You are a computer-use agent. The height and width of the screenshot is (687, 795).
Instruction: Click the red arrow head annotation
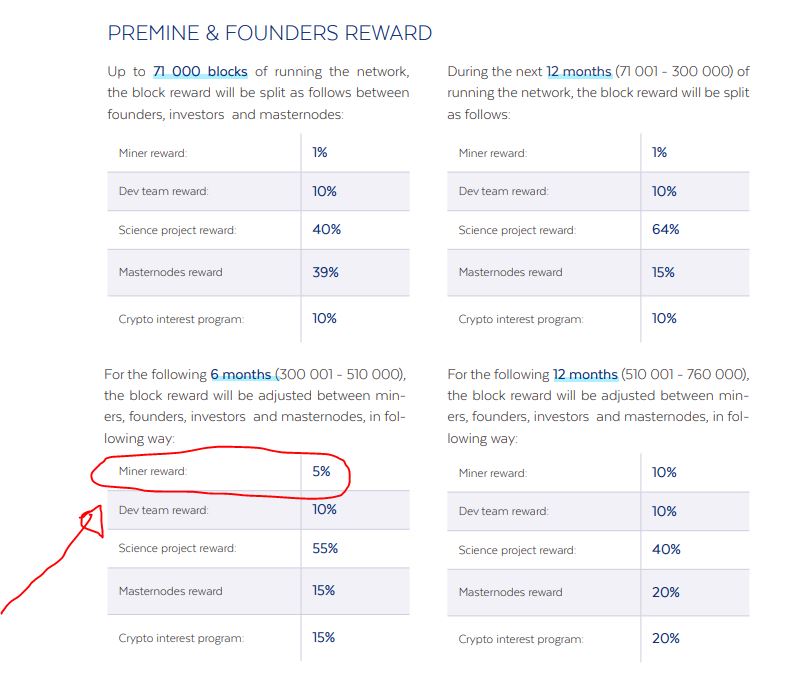click(92, 521)
